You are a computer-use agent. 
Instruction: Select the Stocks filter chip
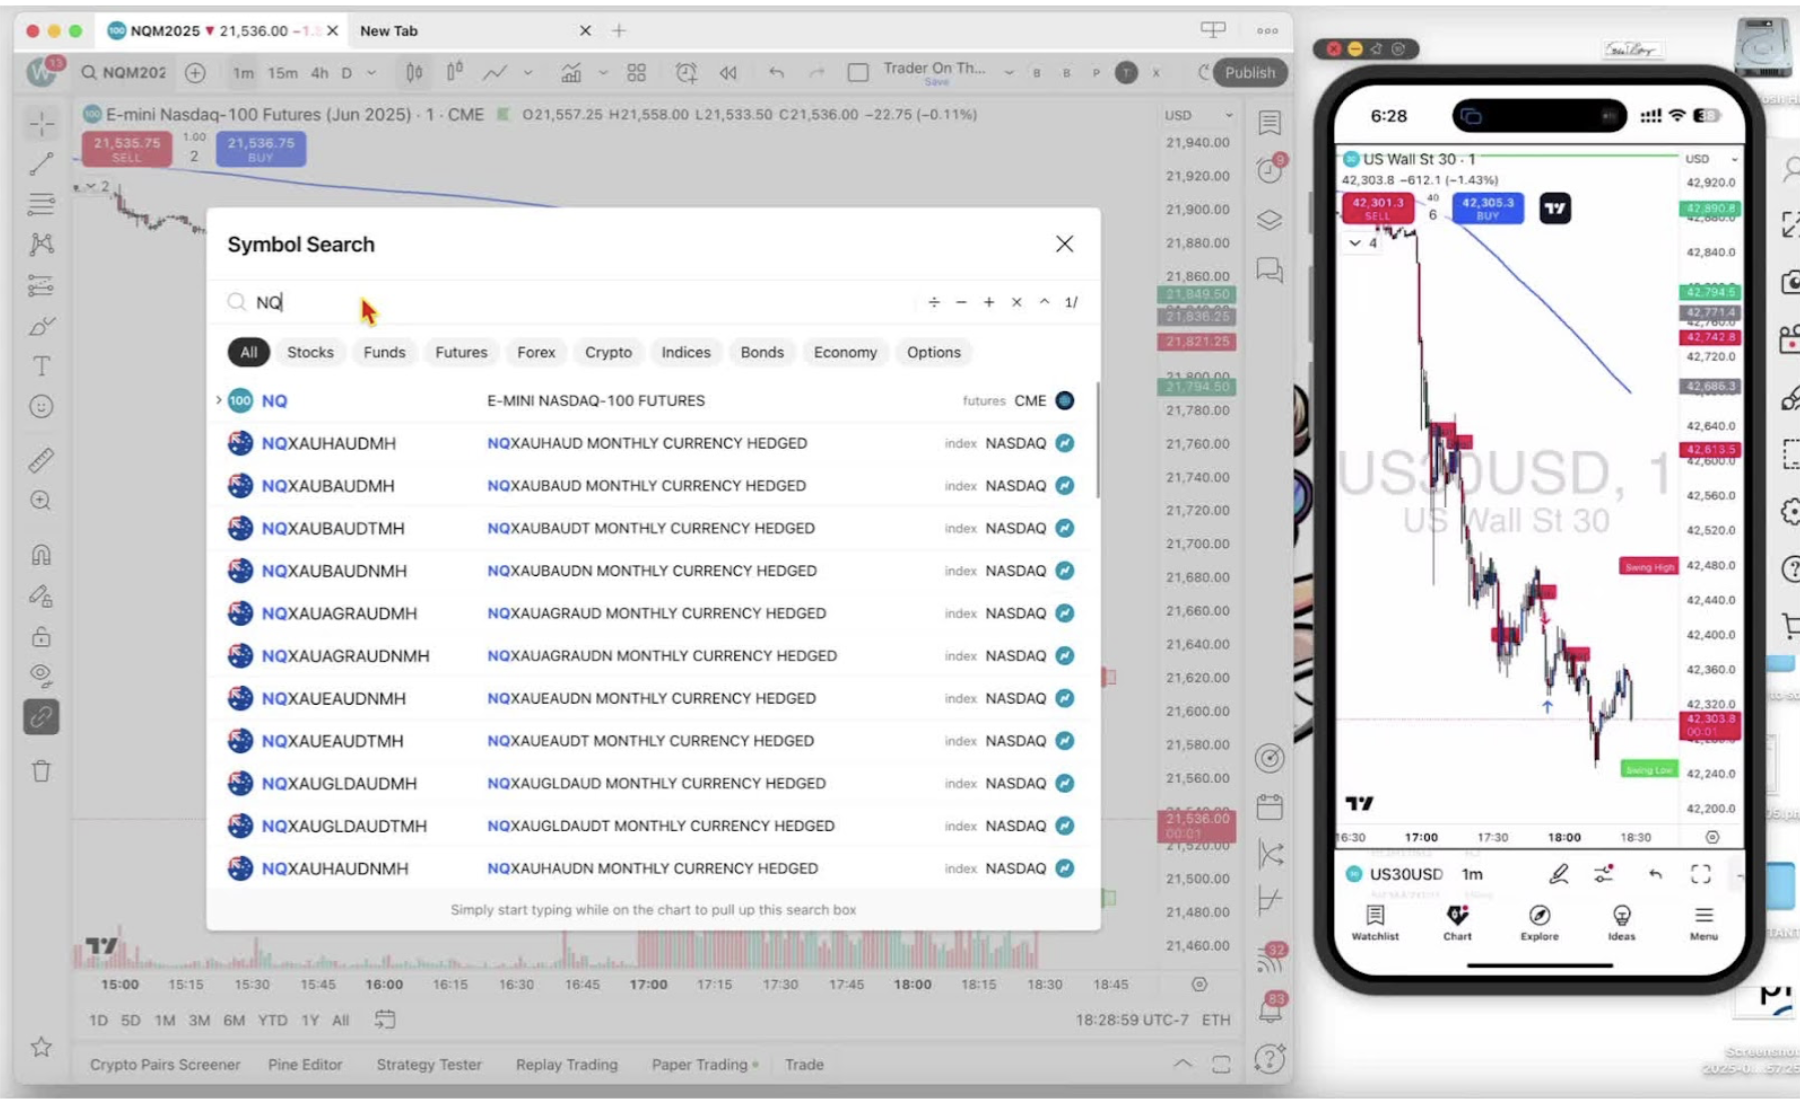(310, 352)
